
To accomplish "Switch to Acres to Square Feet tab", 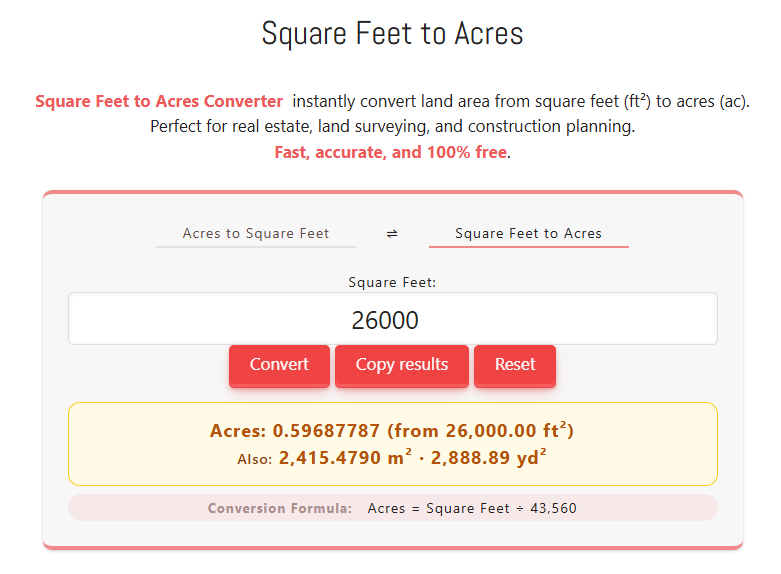I will (256, 233).
